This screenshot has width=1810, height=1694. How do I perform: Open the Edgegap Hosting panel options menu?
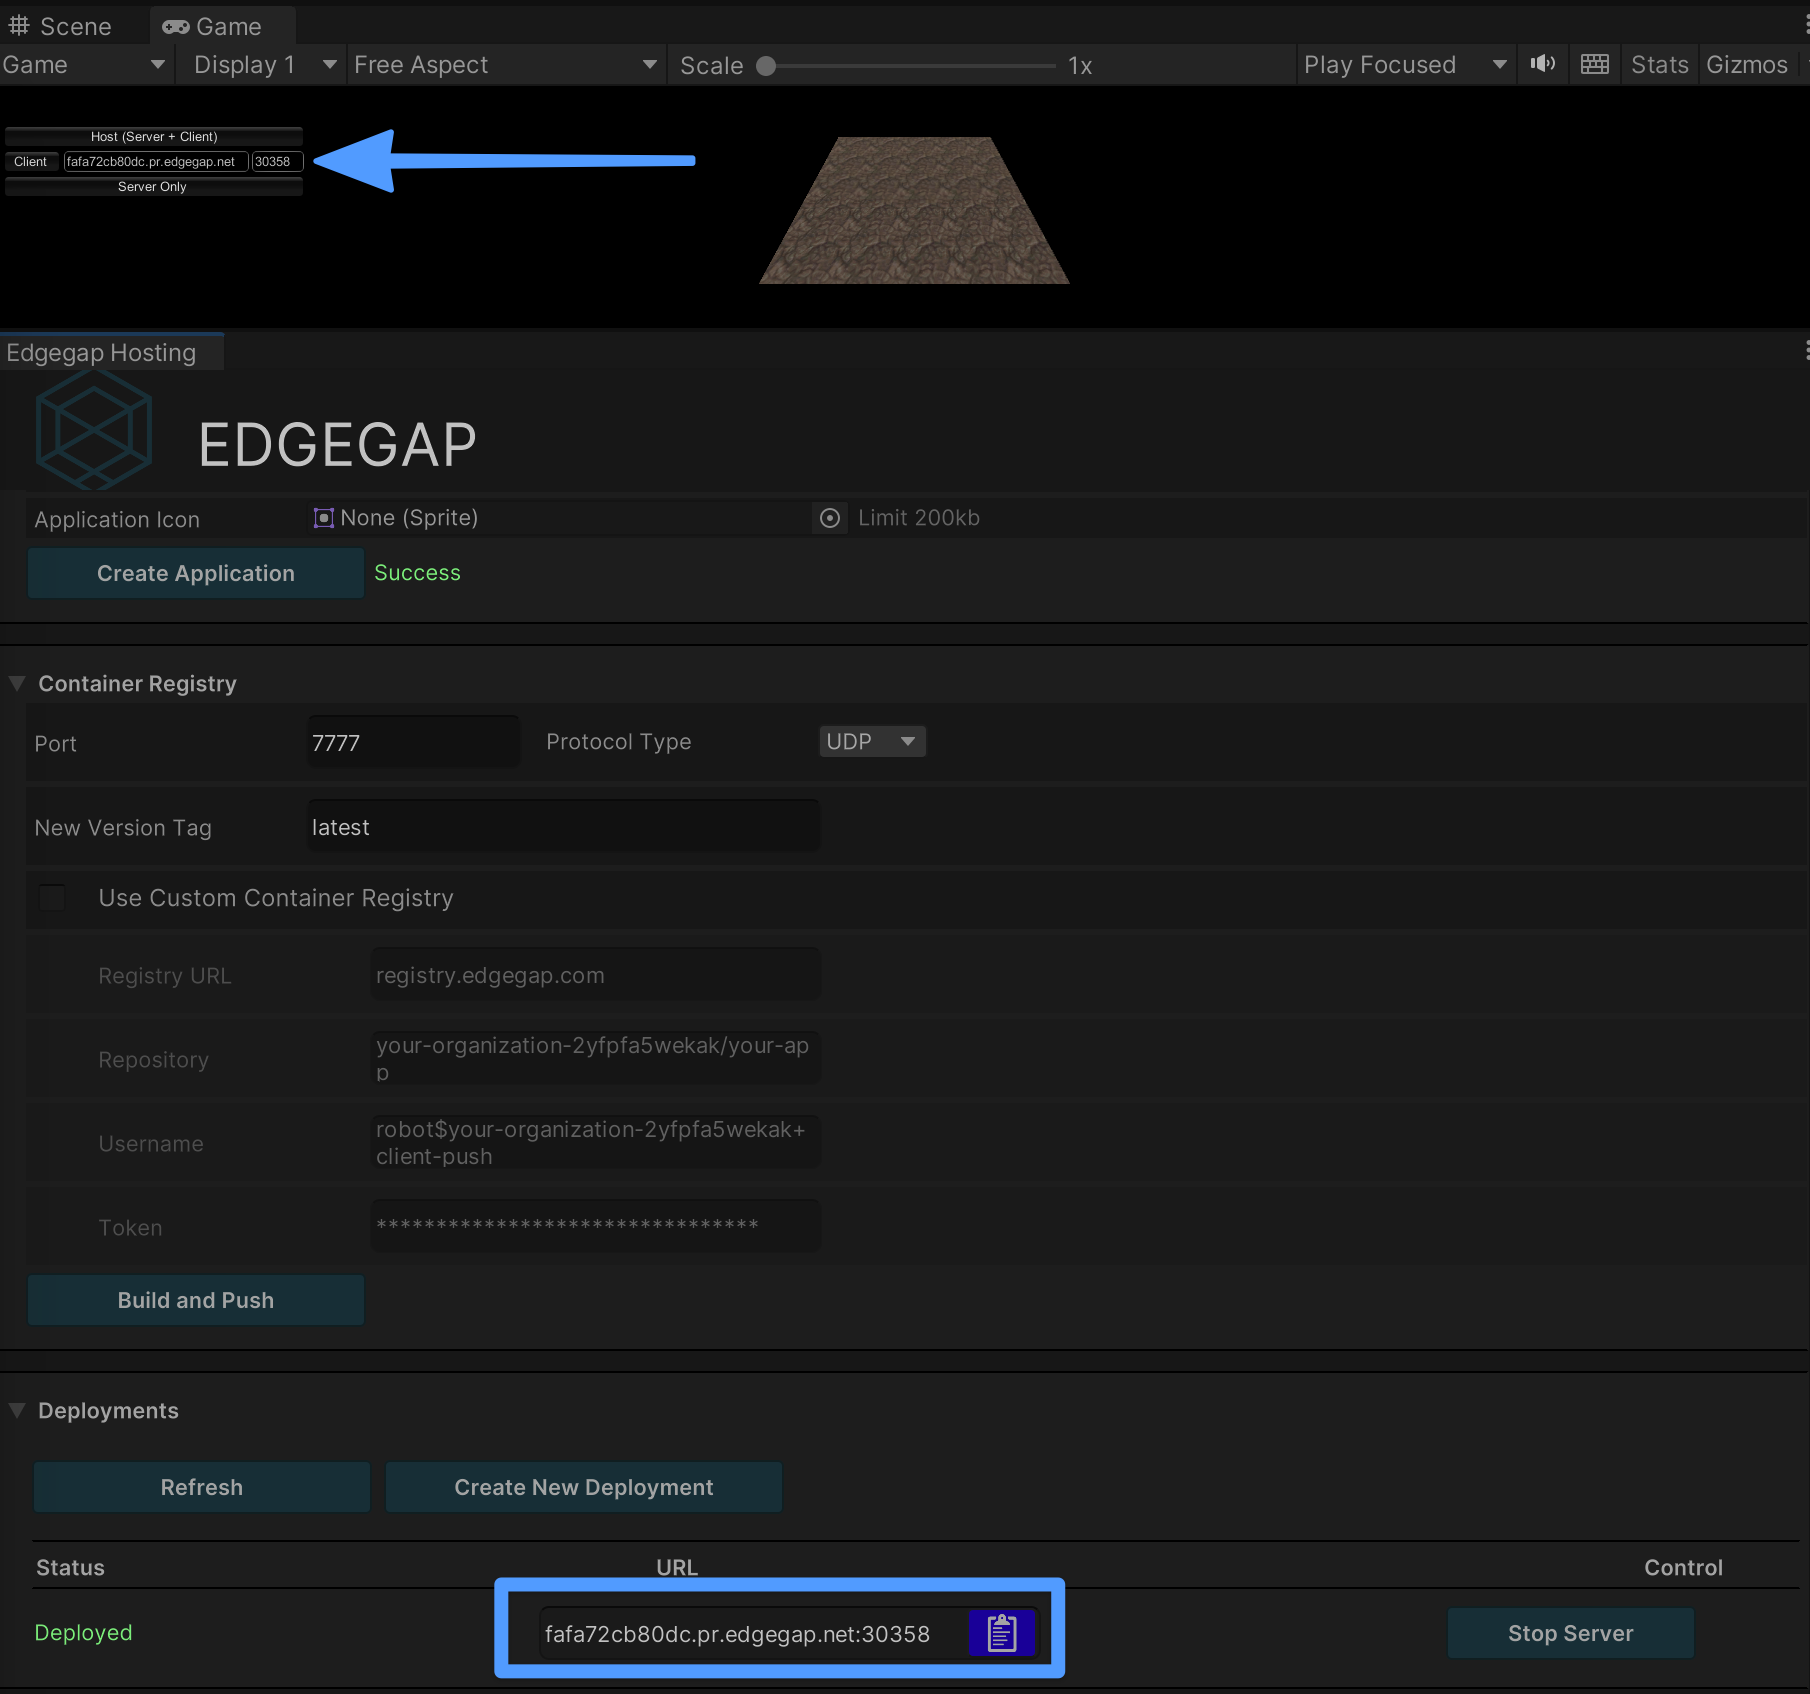coord(1805,351)
